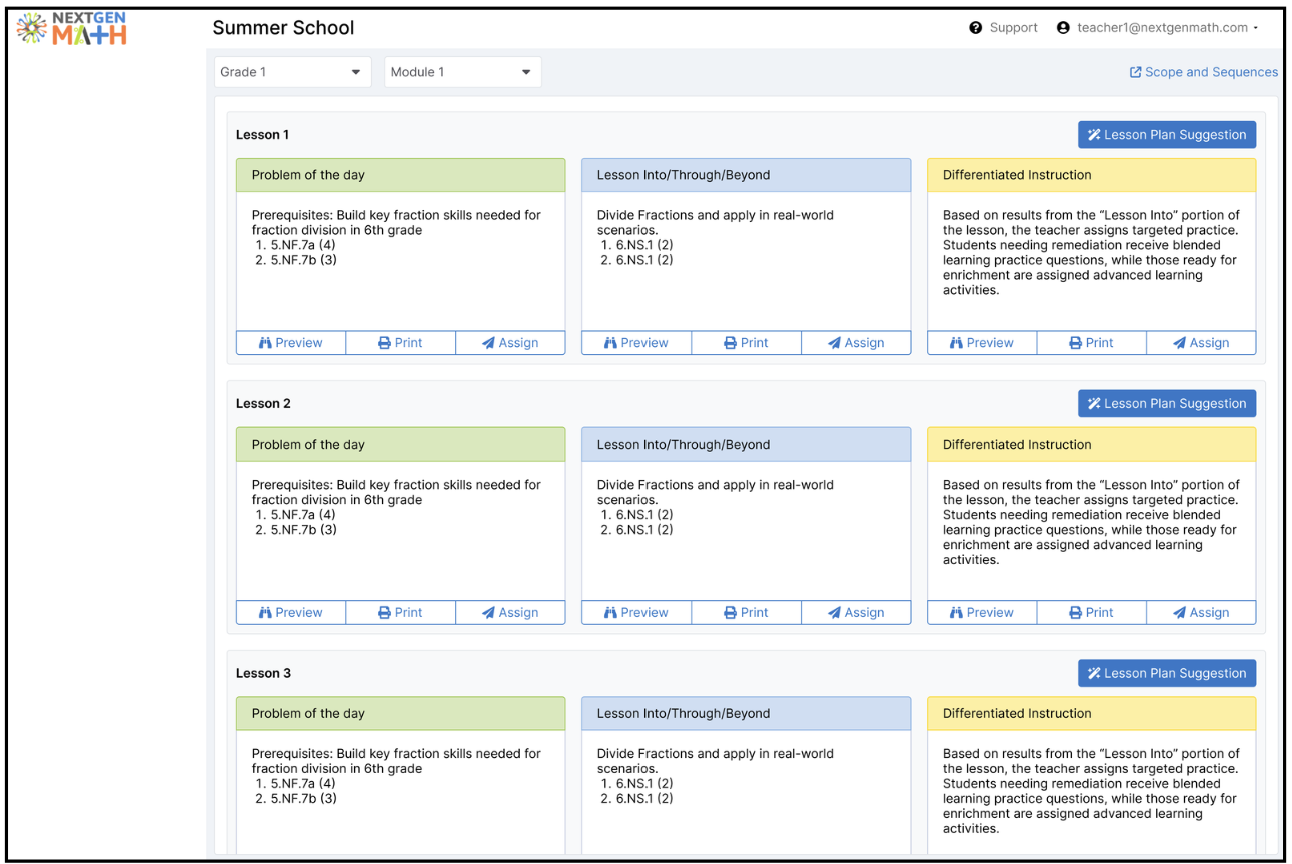Viewport: 1292px width, 864px height.
Task: Click Lesson 1 Problem of the day Print printer icon
Action: tap(384, 343)
